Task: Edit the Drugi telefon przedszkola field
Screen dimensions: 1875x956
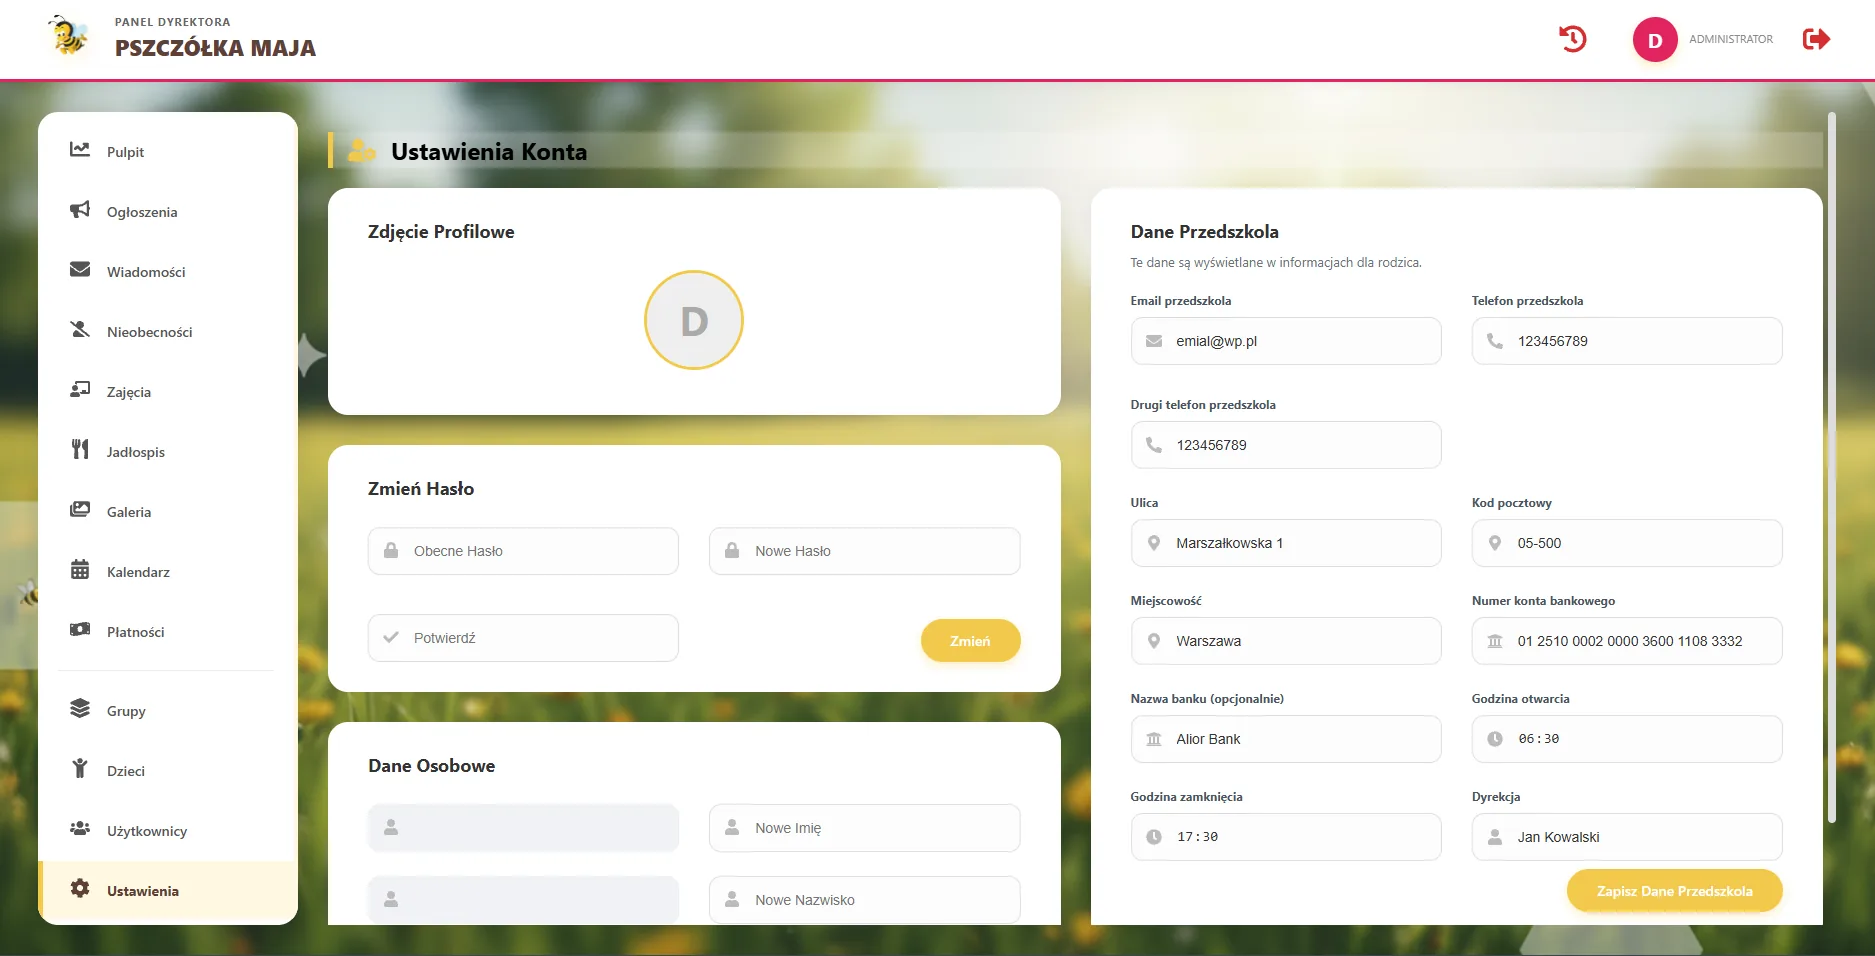Action: 1286,445
